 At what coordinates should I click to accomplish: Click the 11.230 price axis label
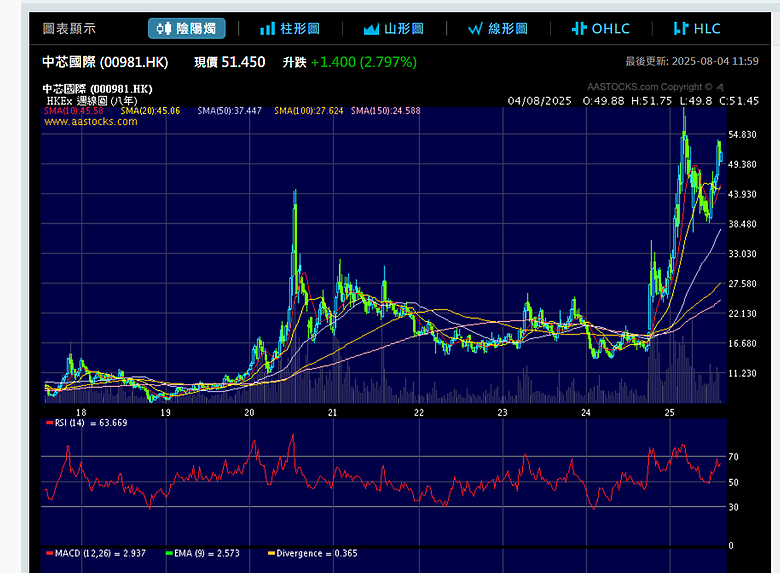(742, 374)
